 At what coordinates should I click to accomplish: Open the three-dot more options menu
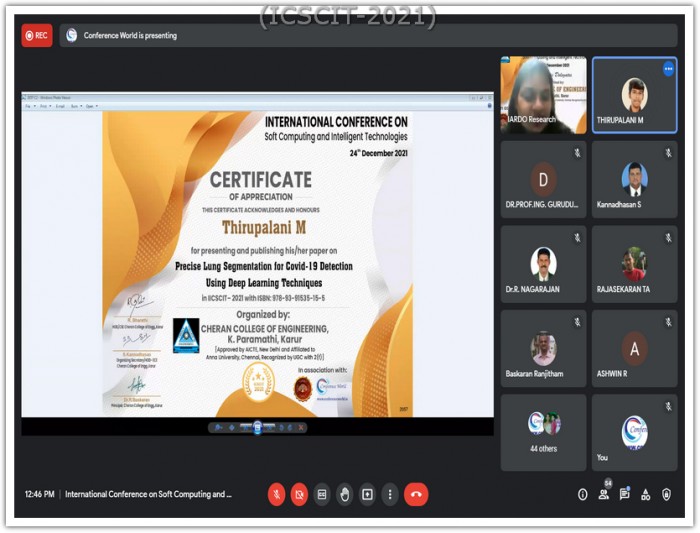390,494
